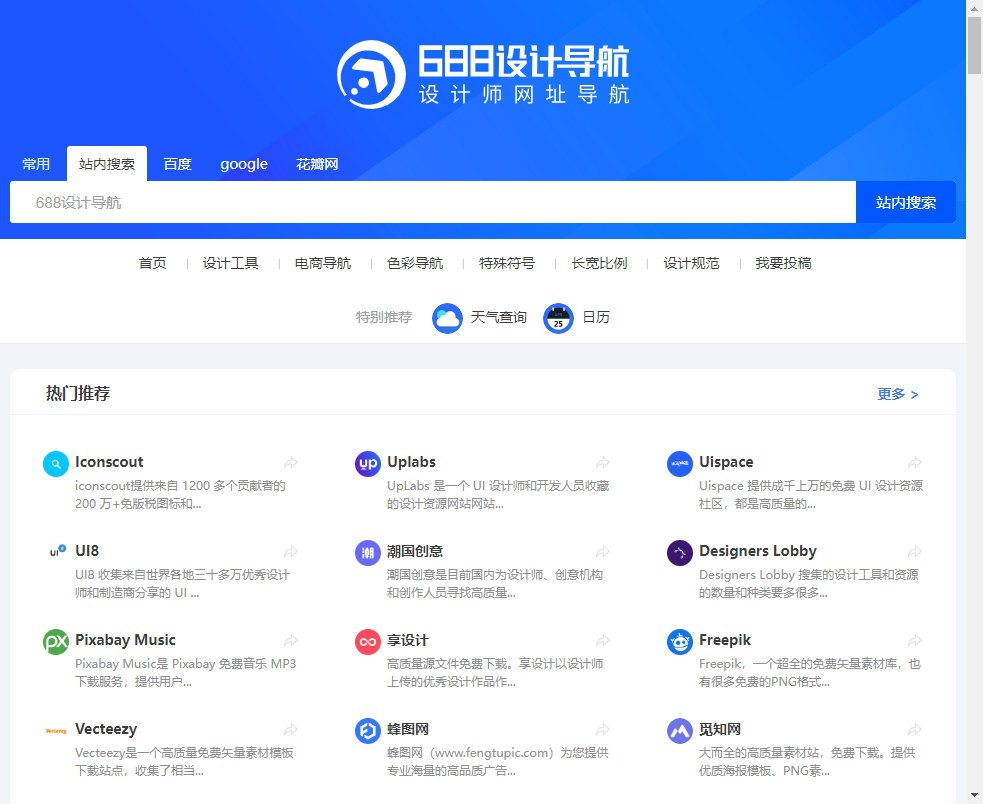Open 色彩导航 in the navigation menu

(x=415, y=263)
